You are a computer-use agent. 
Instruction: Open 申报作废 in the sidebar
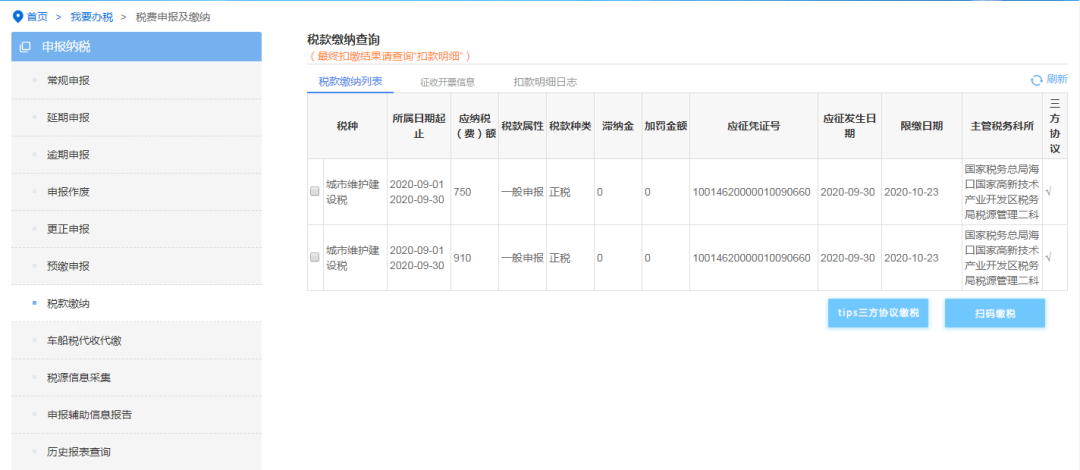pos(136,192)
